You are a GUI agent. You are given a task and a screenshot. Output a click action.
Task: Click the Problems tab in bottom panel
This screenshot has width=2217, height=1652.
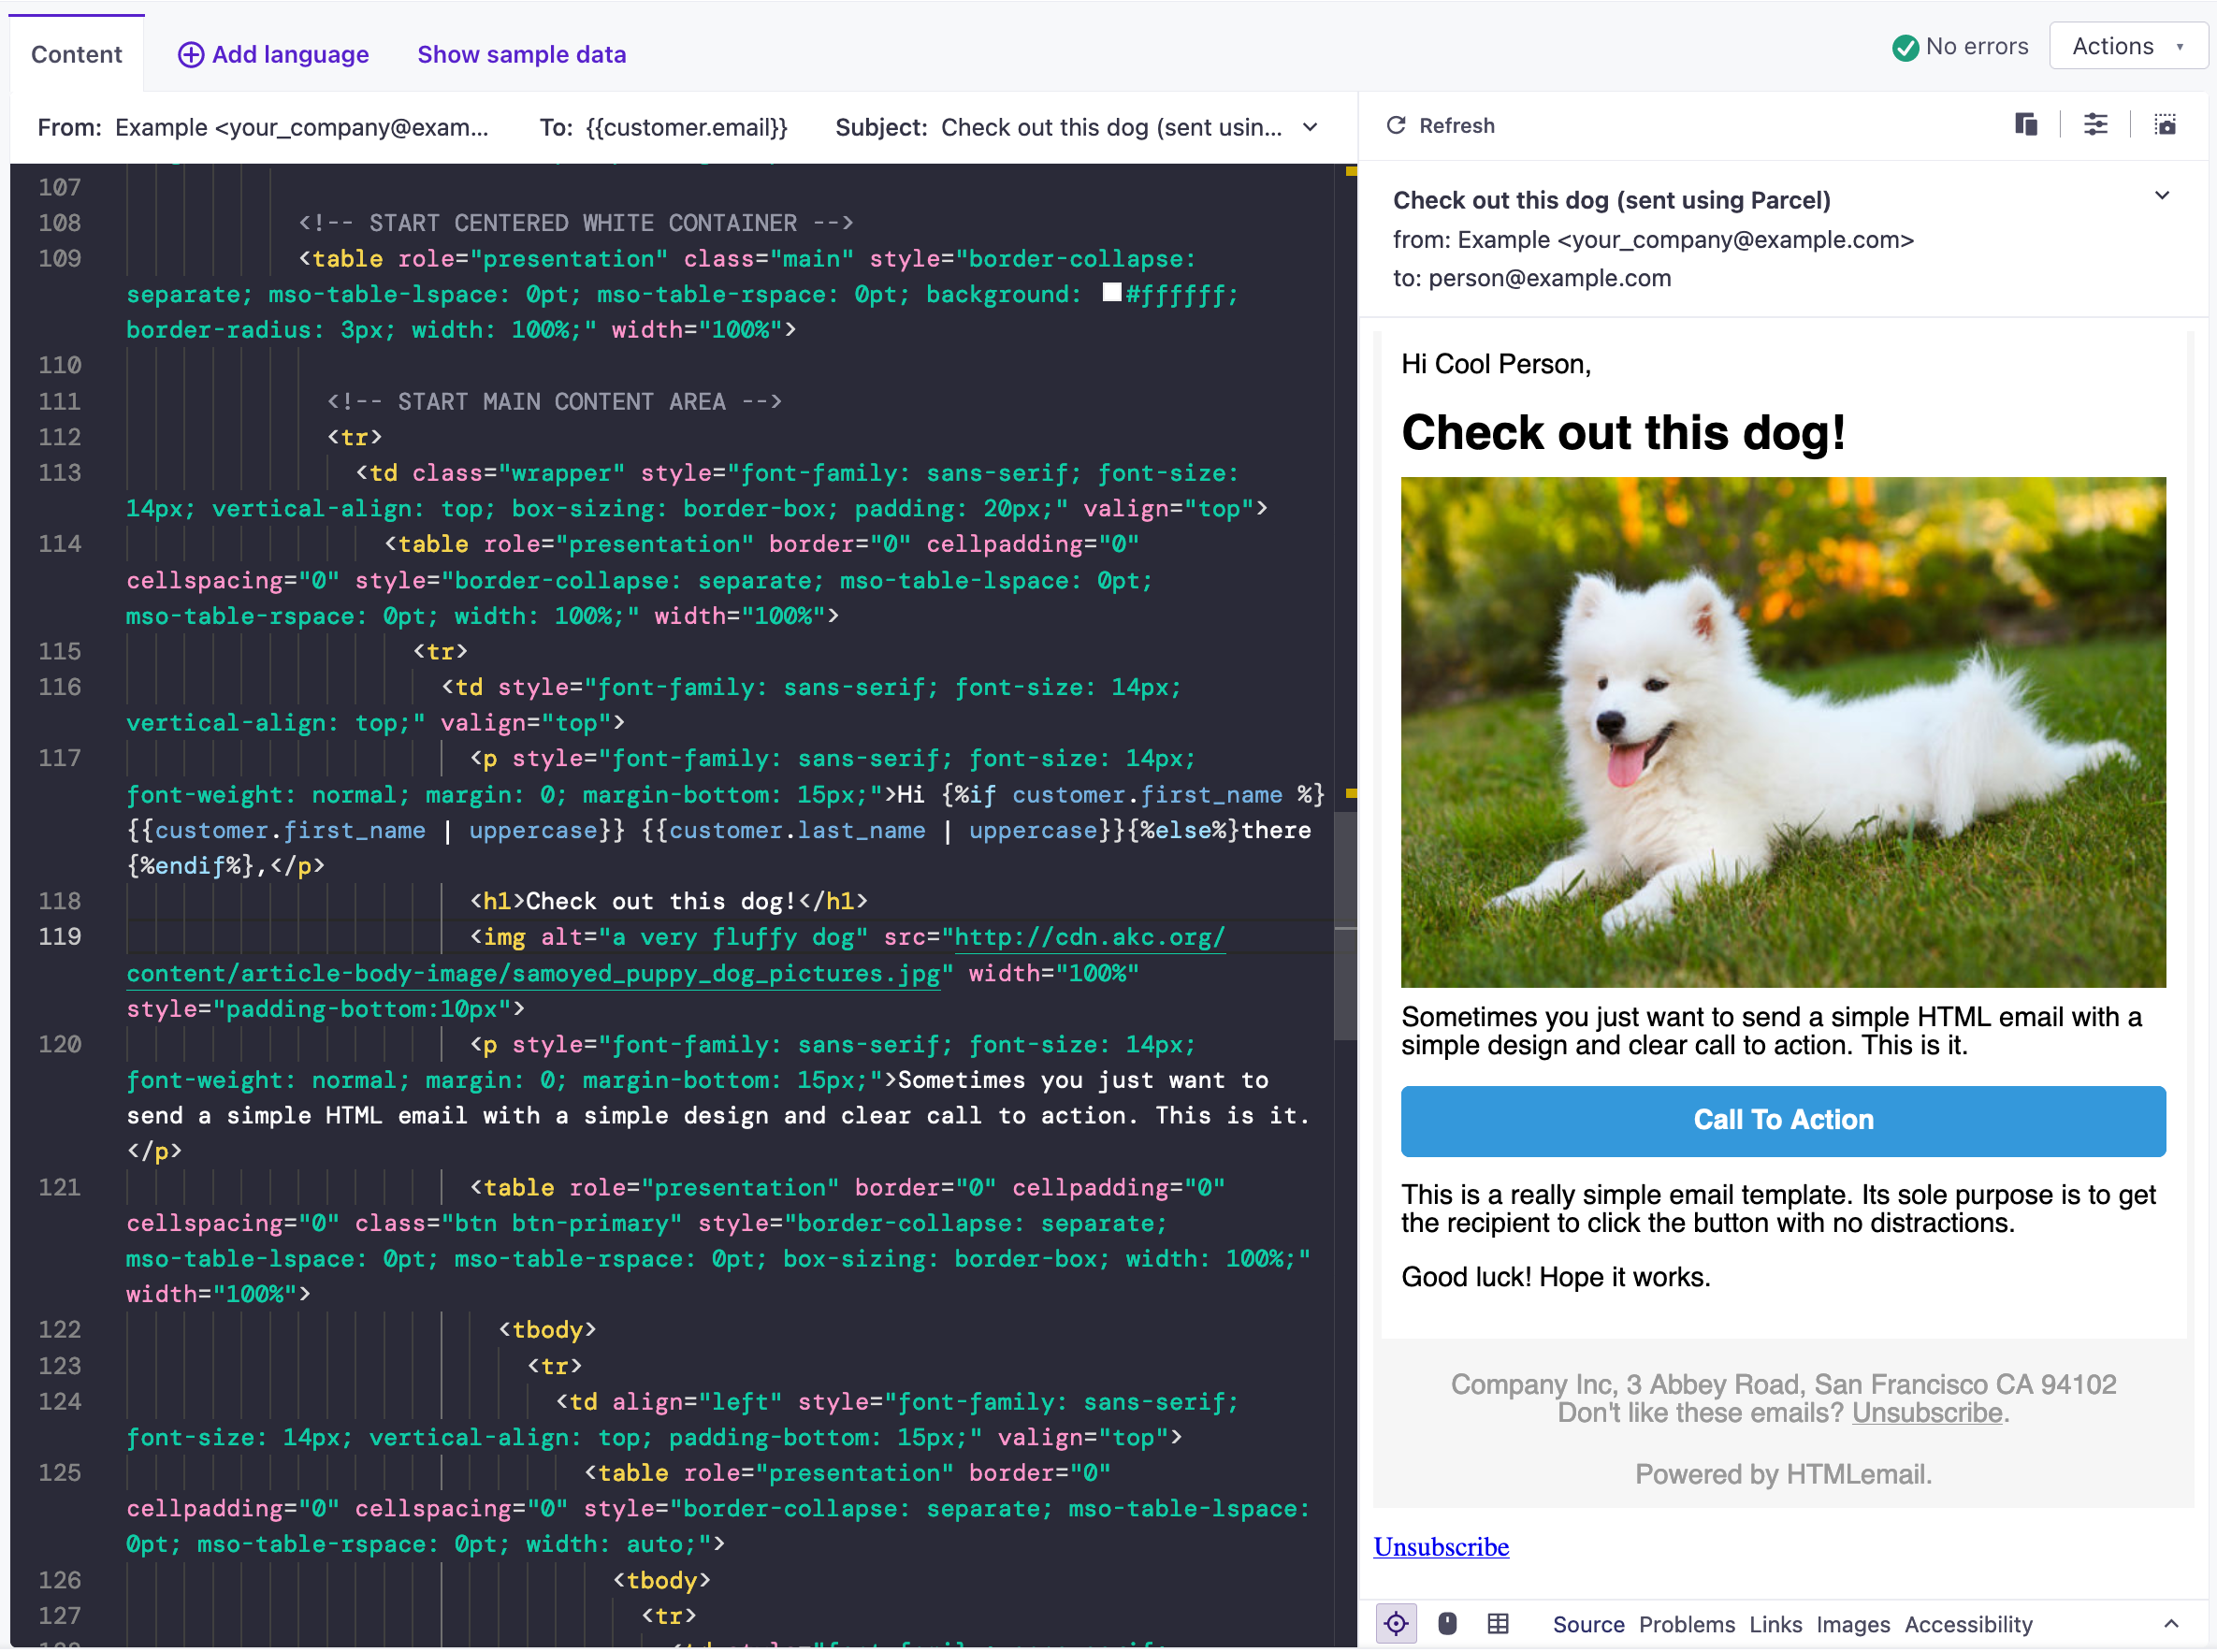pyautogui.click(x=1685, y=1626)
